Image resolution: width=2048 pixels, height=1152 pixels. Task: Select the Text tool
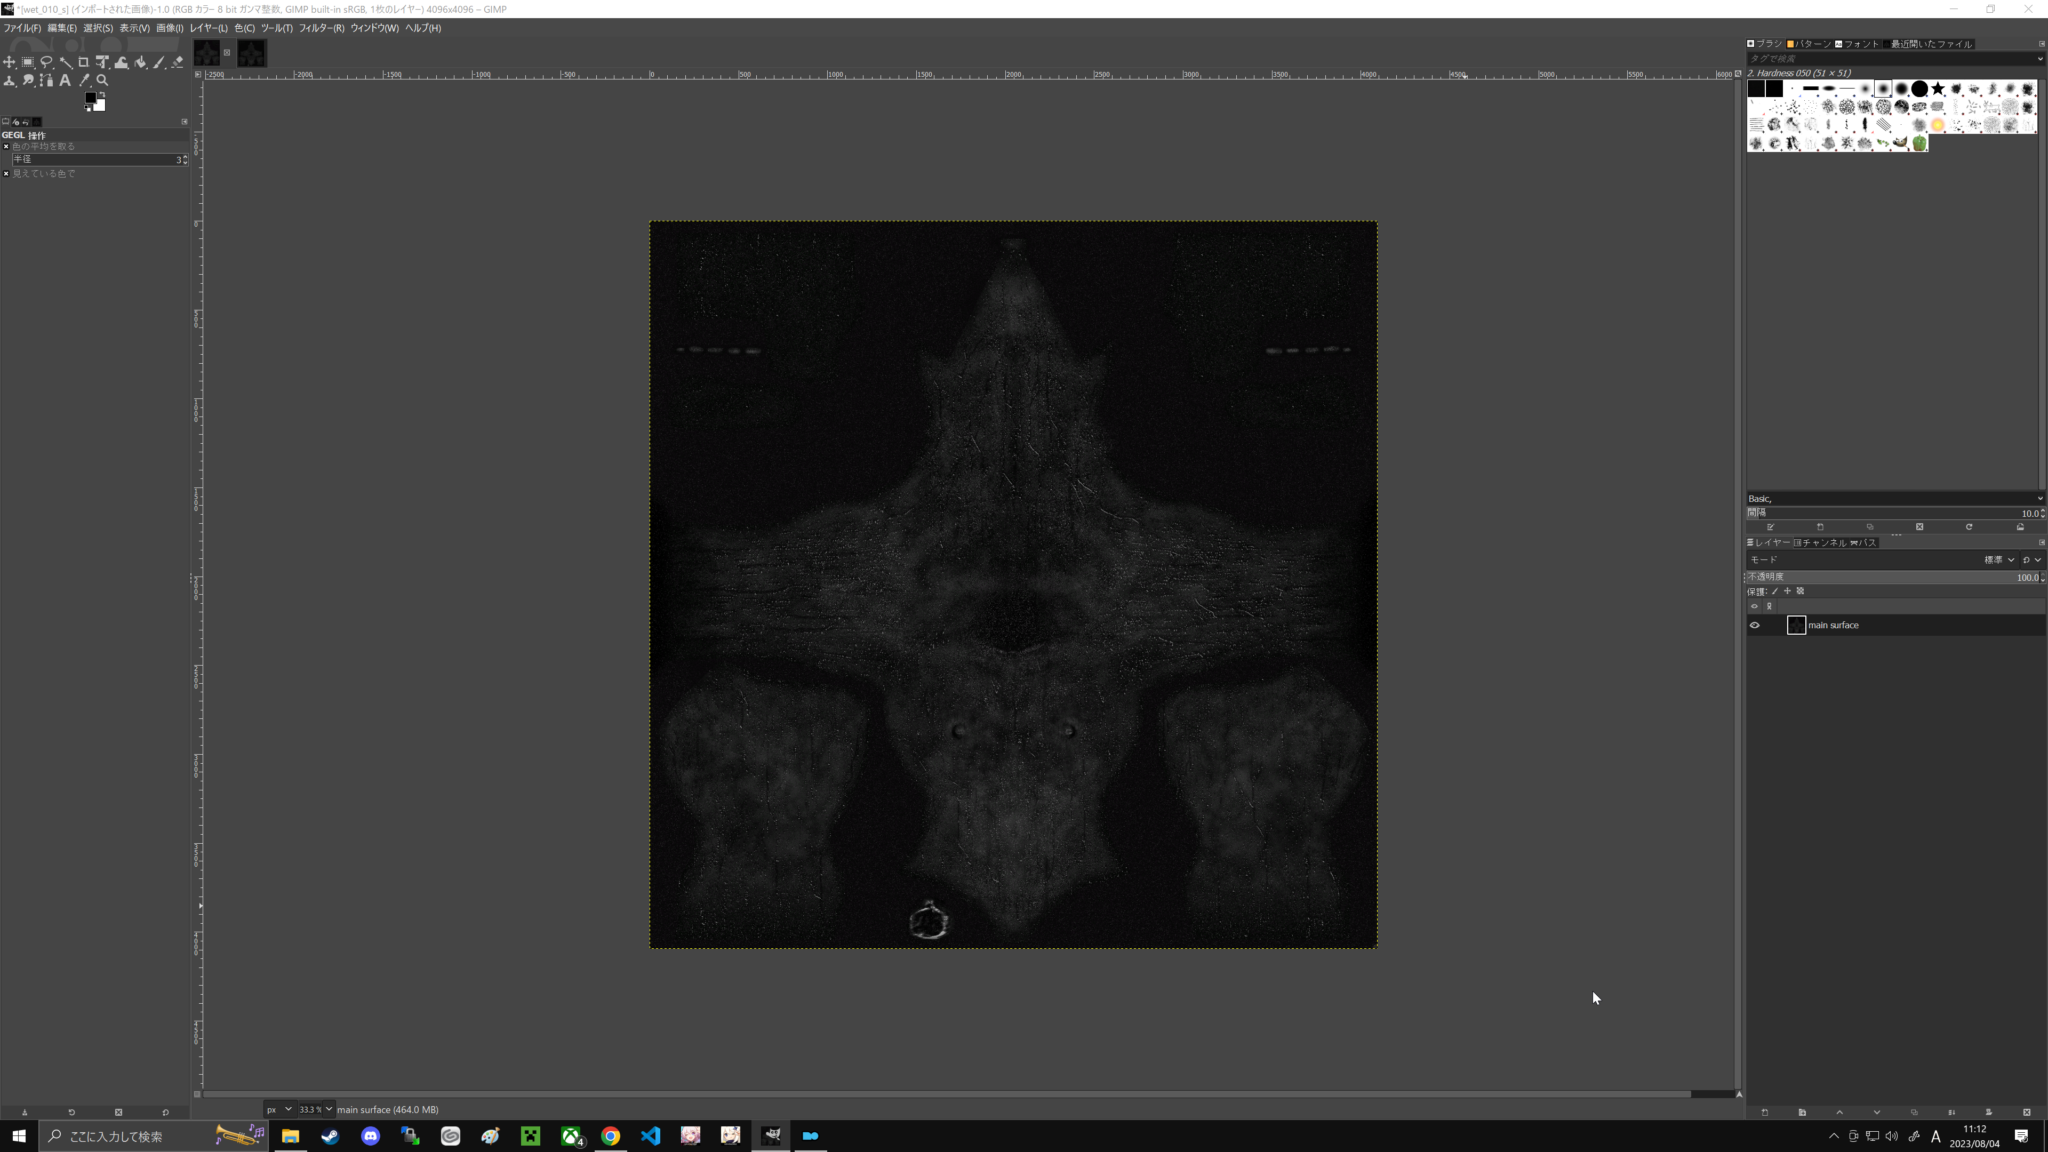click(65, 80)
